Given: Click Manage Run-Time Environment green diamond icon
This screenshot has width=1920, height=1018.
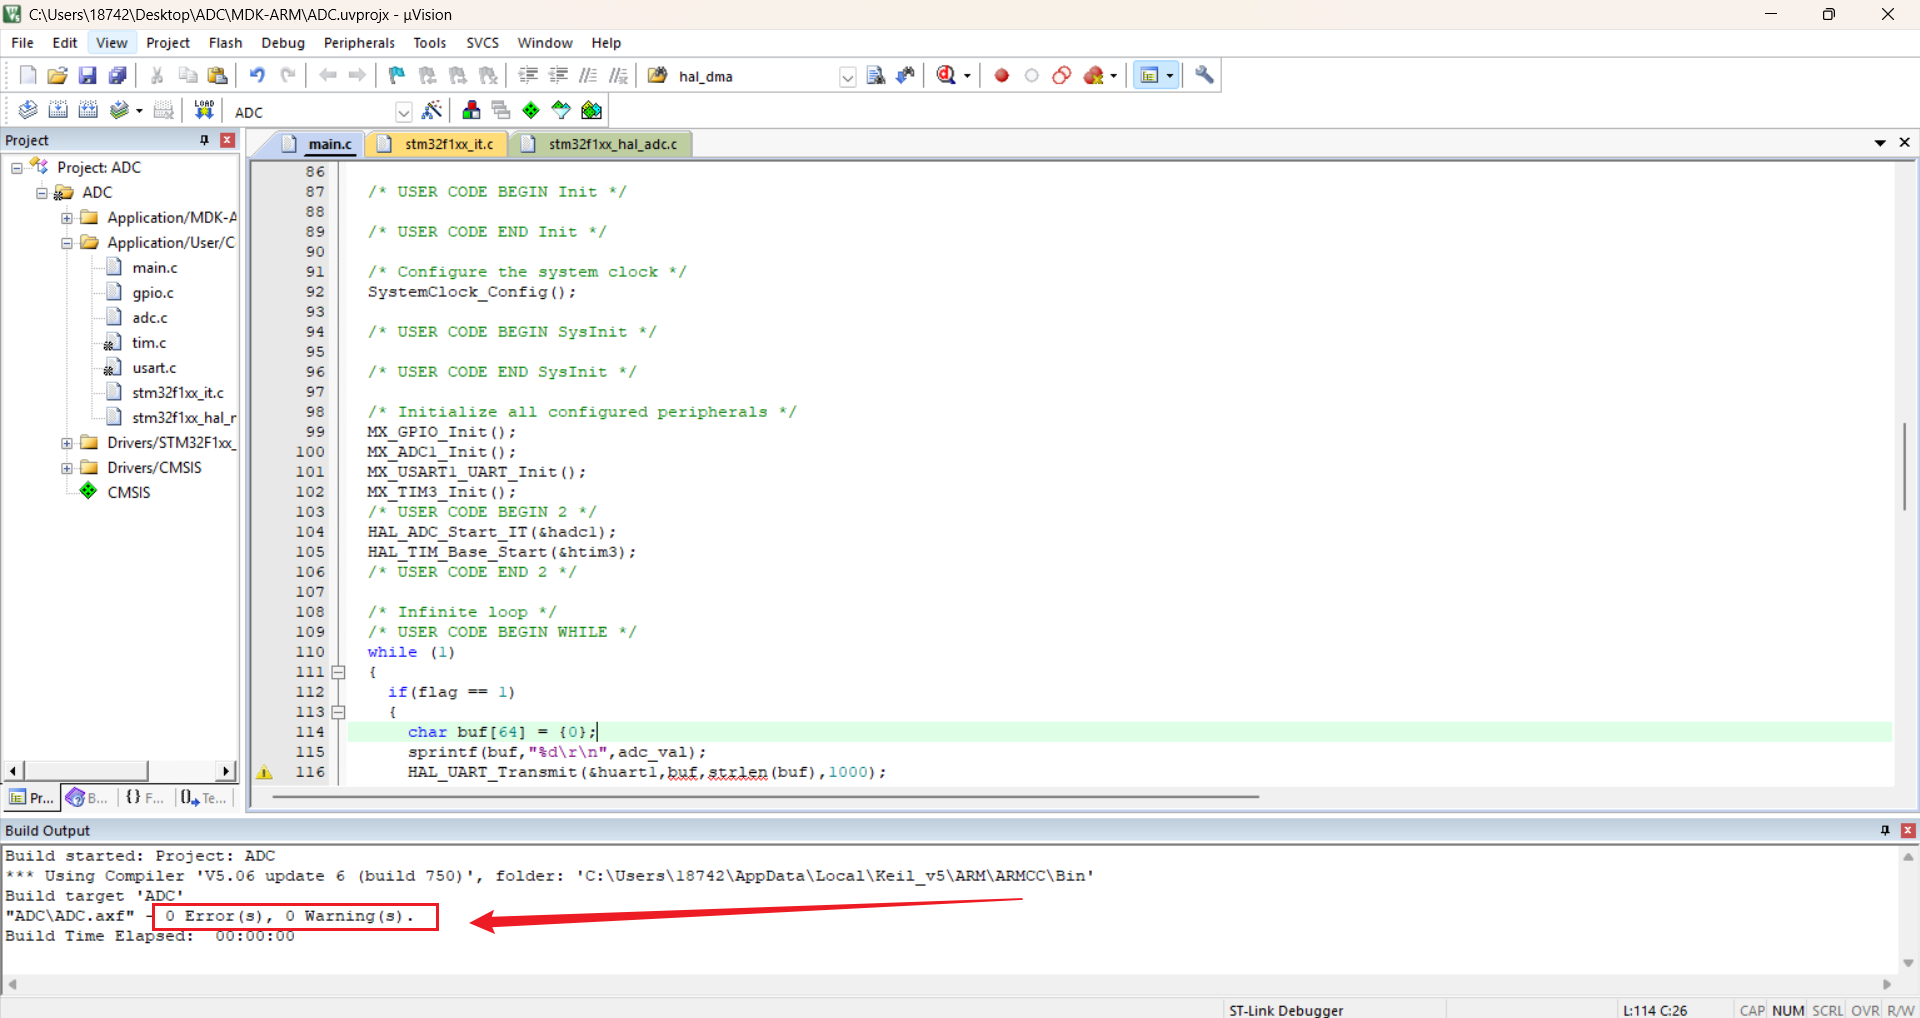Looking at the screenshot, I should point(531,110).
